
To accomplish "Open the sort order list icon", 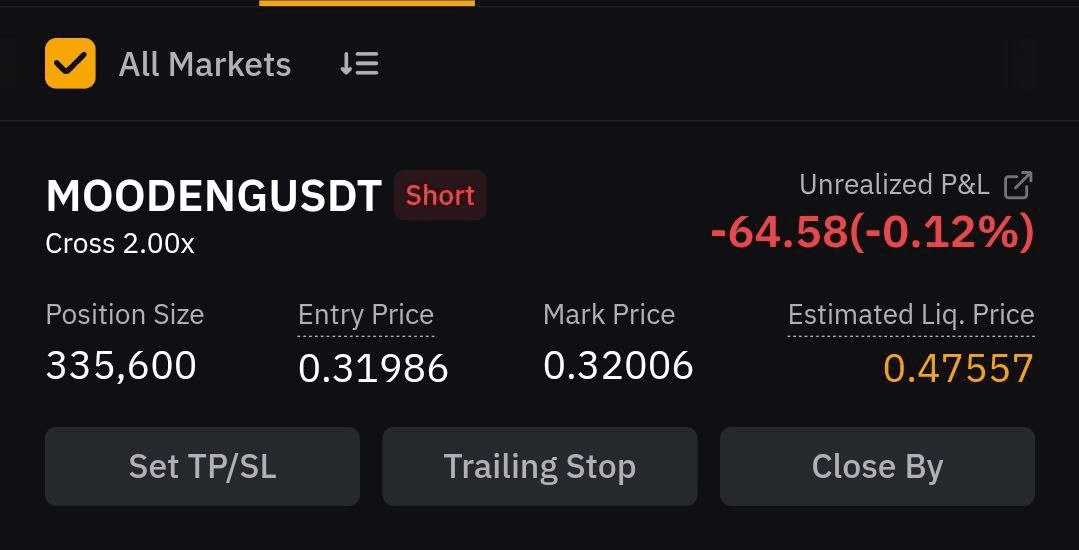I will 359,64.
